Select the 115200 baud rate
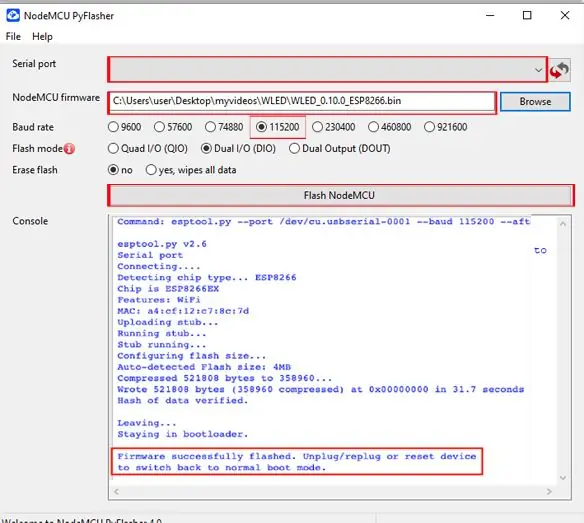The width and height of the screenshot is (584, 523). (x=277, y=127)
